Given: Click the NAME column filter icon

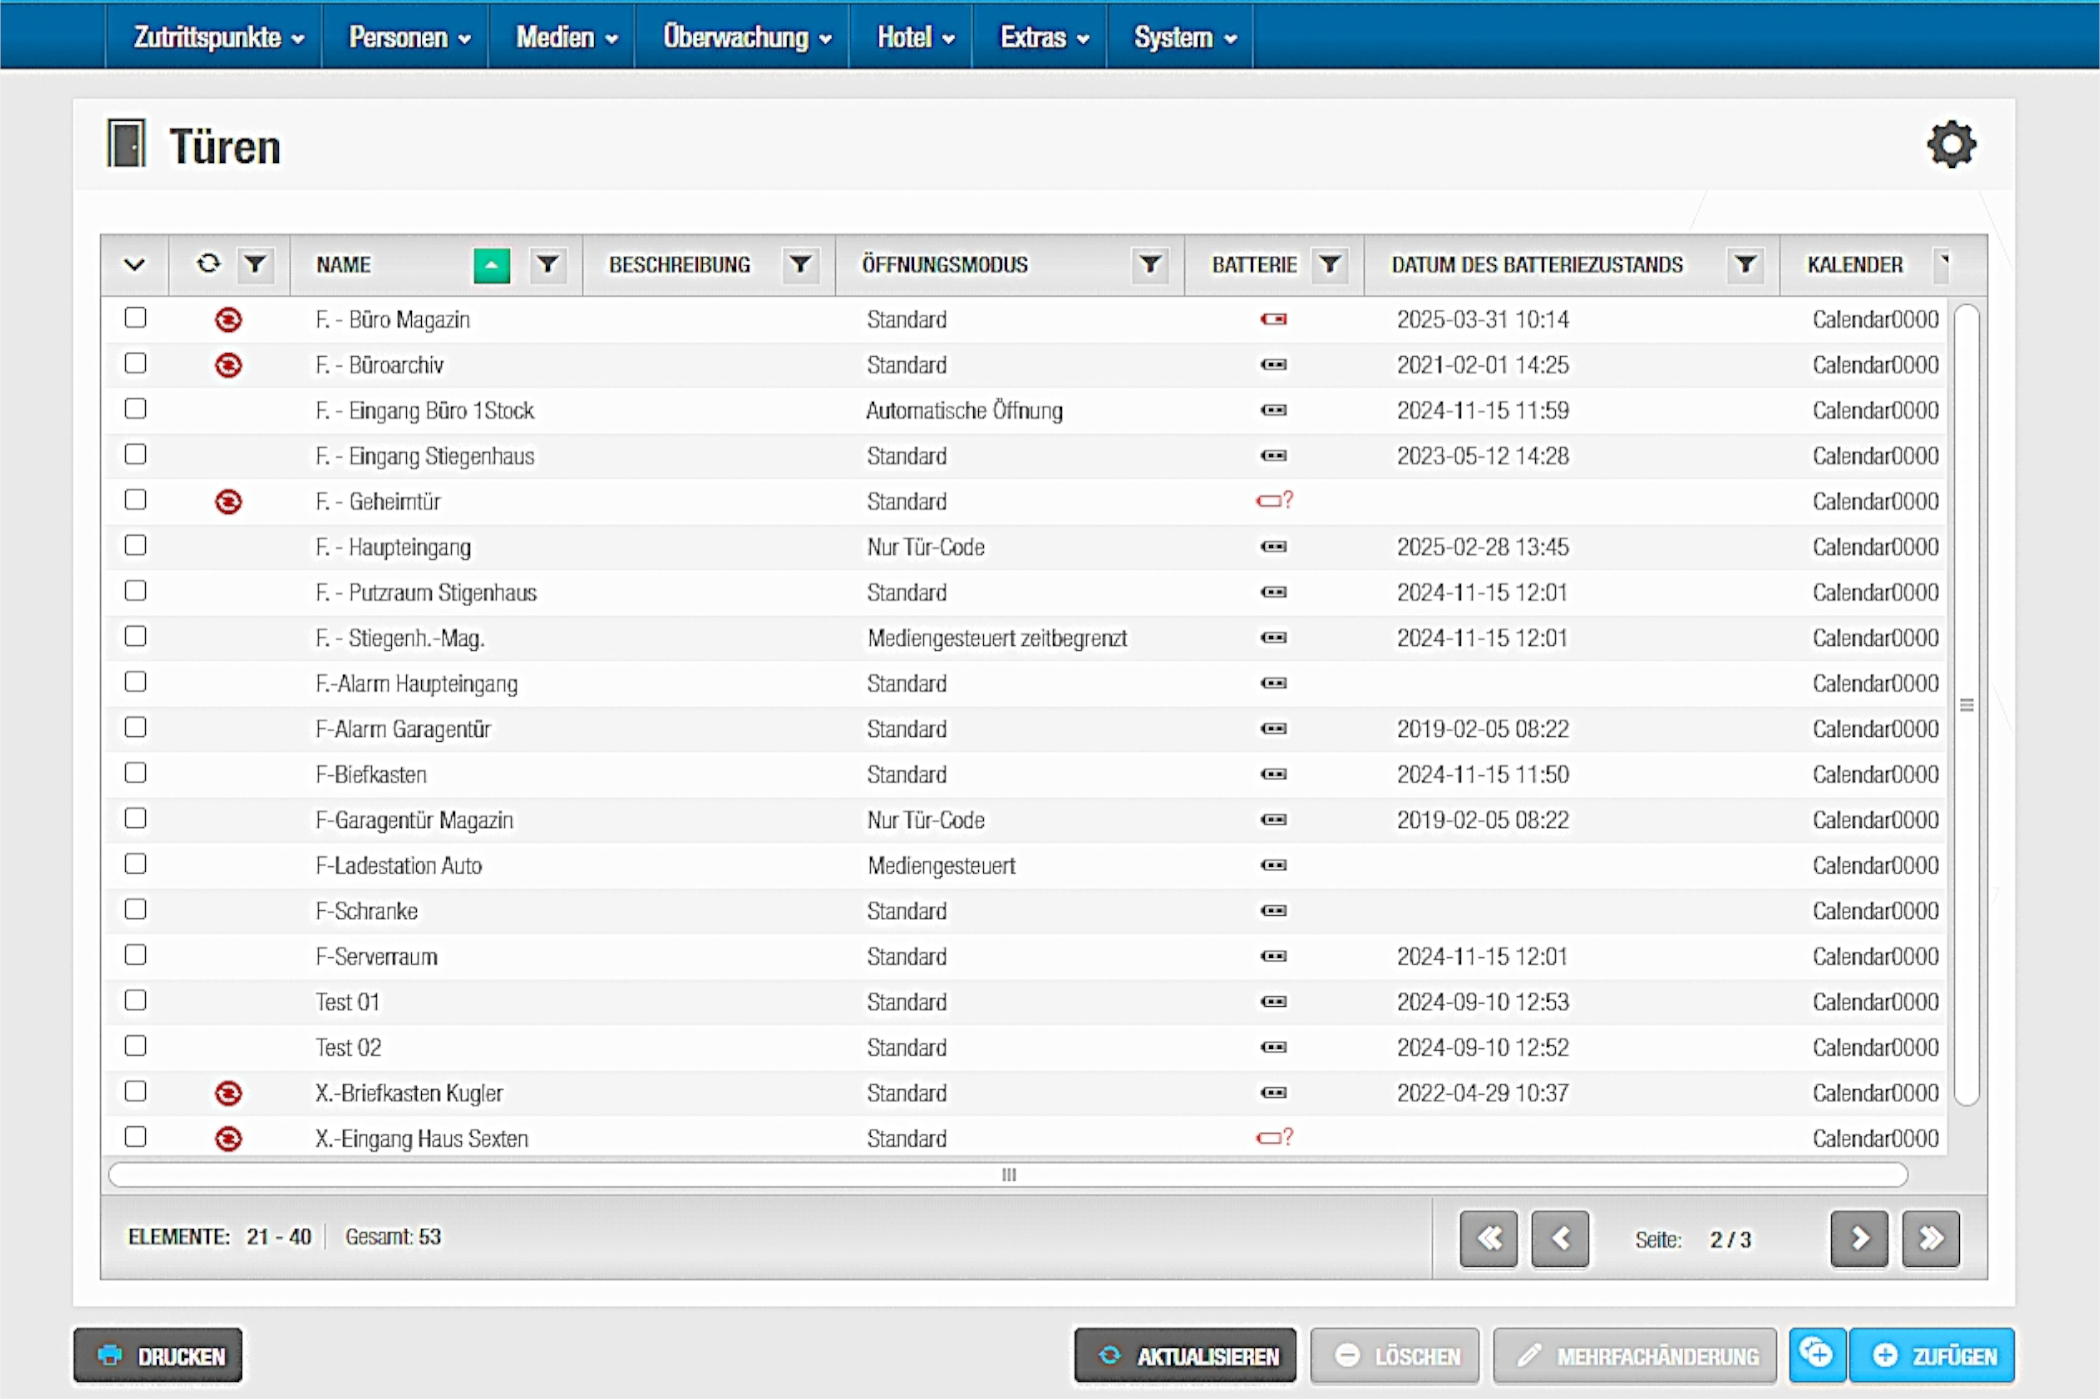Looking at the screenshot, I should (x=547, y=265).
